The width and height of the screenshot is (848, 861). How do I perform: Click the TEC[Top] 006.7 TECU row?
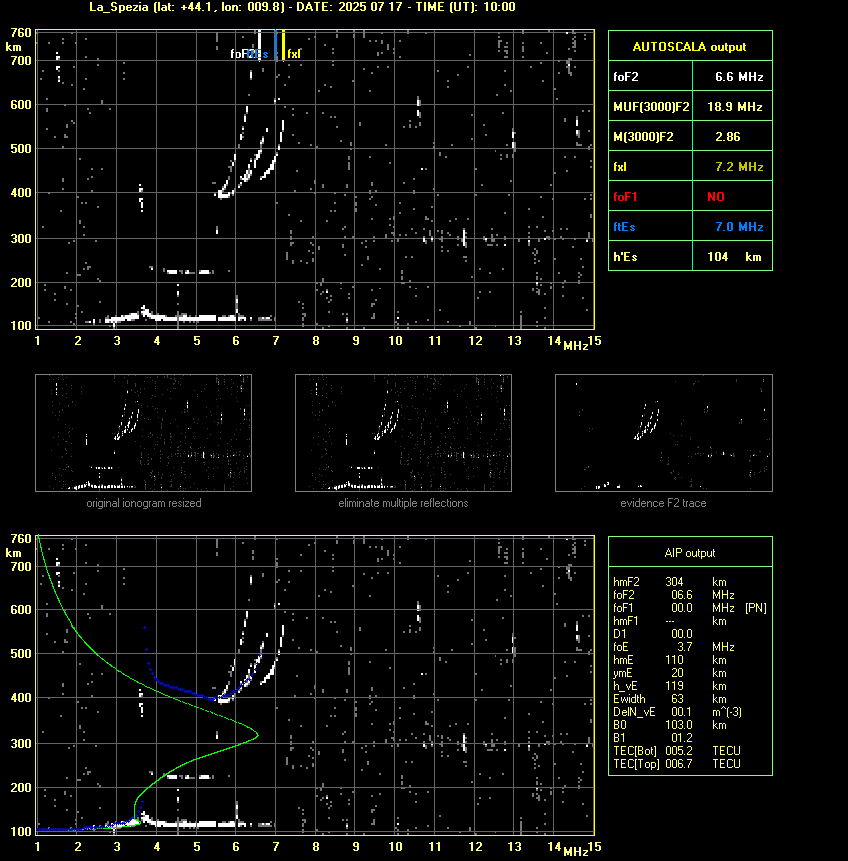tap(677, 764)
